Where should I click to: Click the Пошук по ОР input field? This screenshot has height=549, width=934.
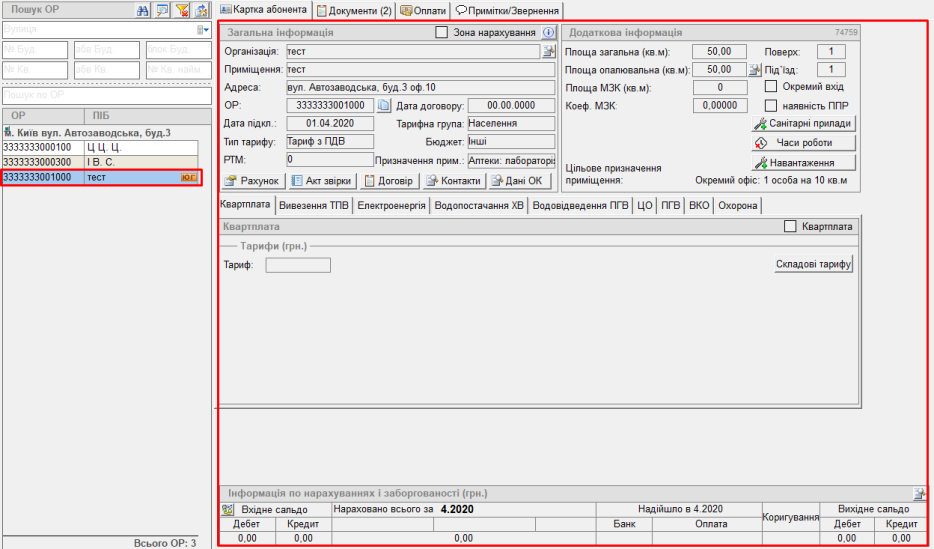click(104, 94)
